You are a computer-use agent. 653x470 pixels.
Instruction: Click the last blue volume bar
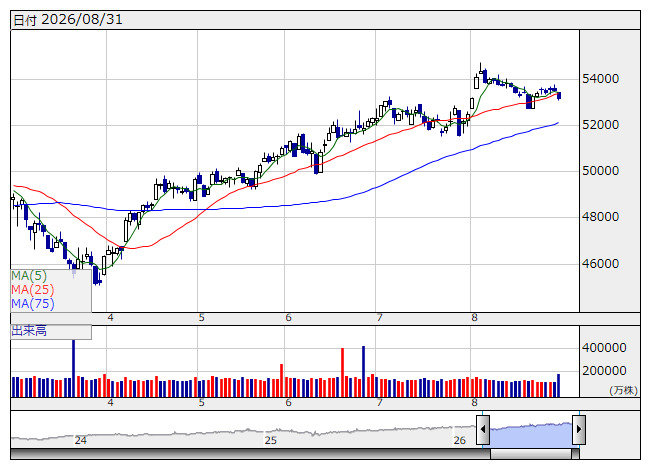558,385
